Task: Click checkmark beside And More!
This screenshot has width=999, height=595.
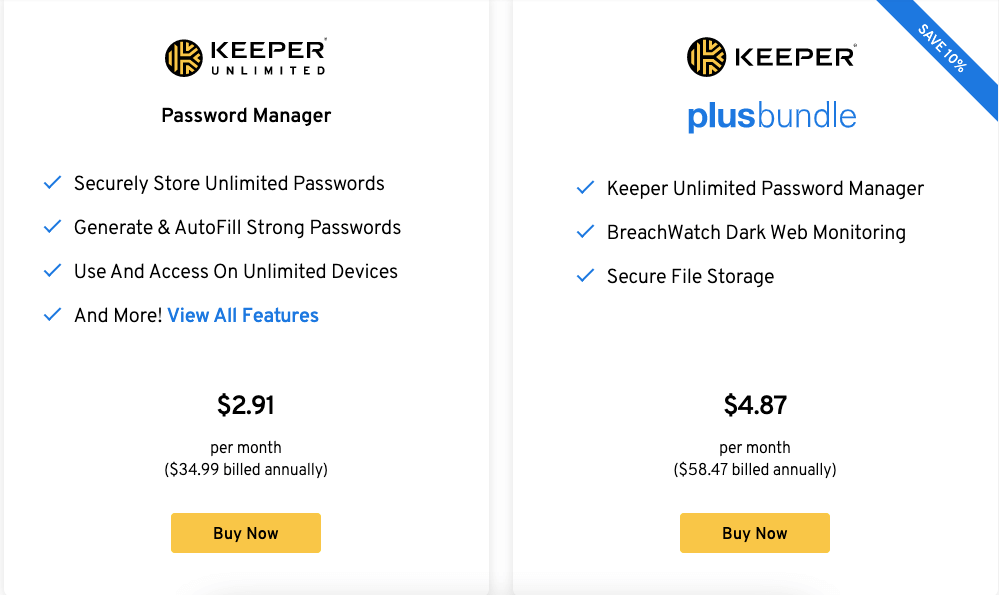Action: tap(52, 315)
